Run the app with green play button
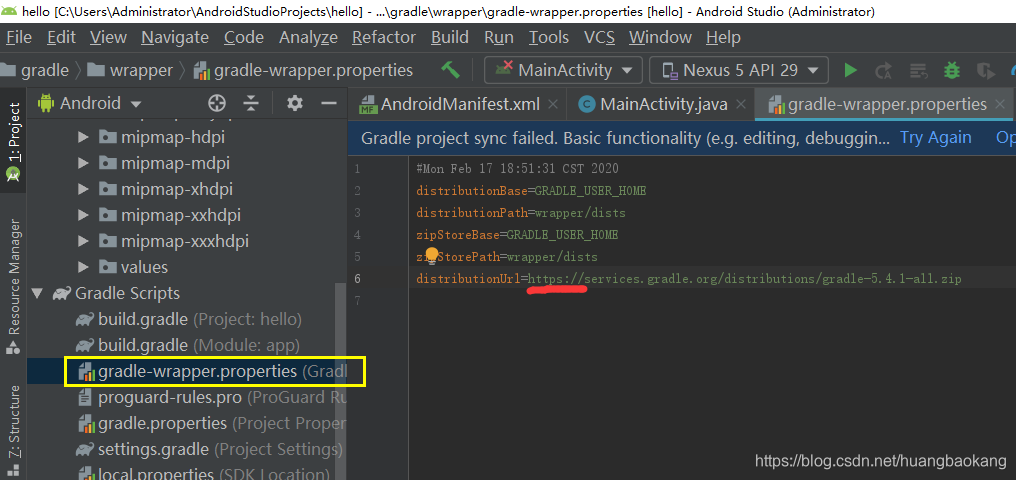The width and height of the screenshot is (1016, 480). click(851, 70)
